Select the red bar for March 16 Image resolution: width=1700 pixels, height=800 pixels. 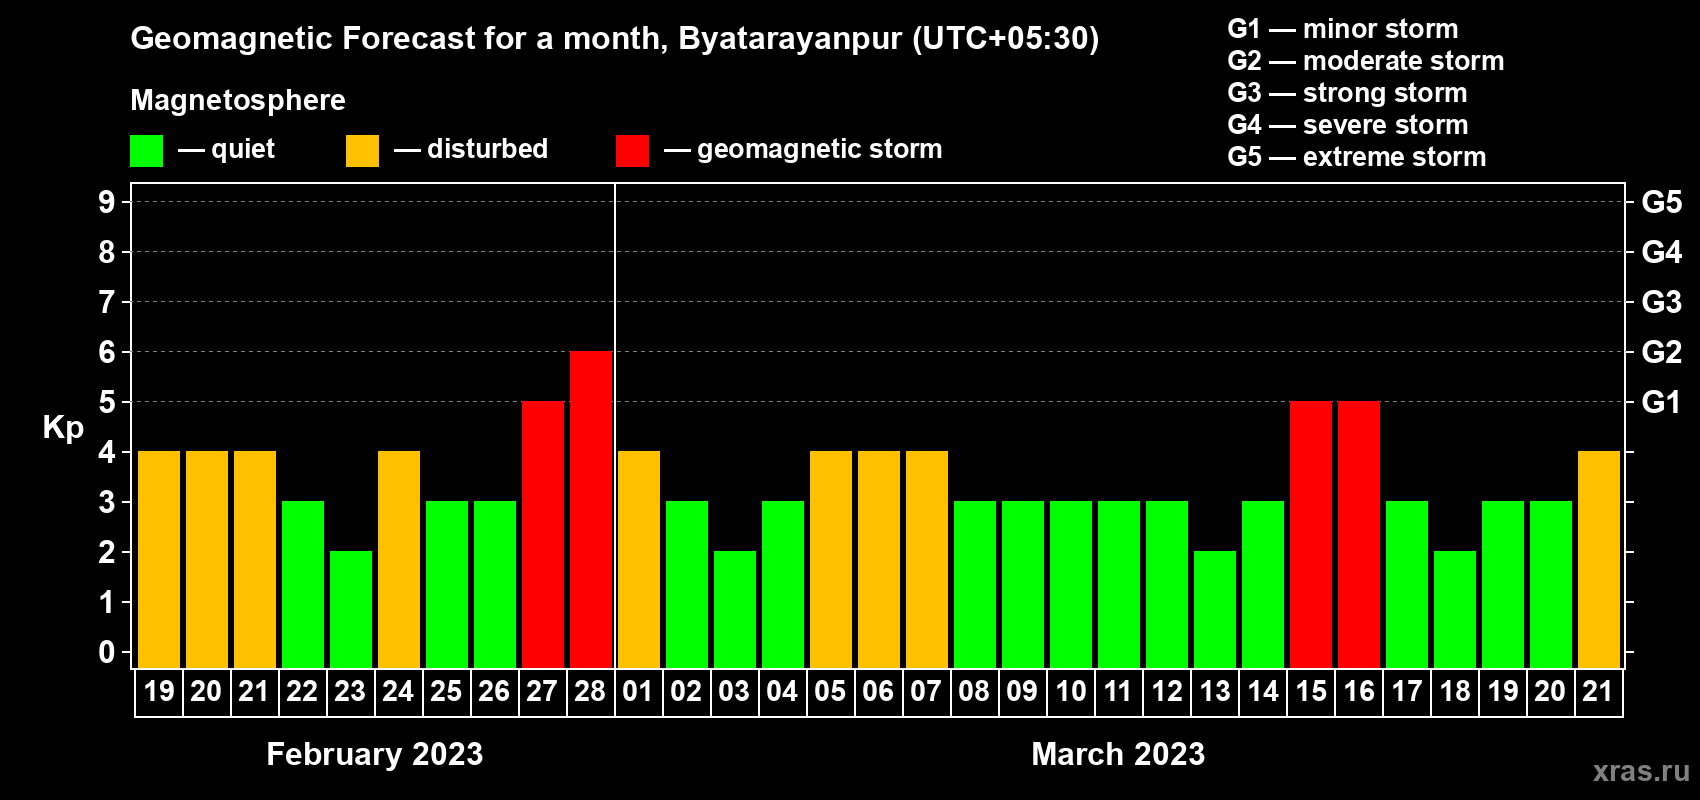pos(1359,535)
